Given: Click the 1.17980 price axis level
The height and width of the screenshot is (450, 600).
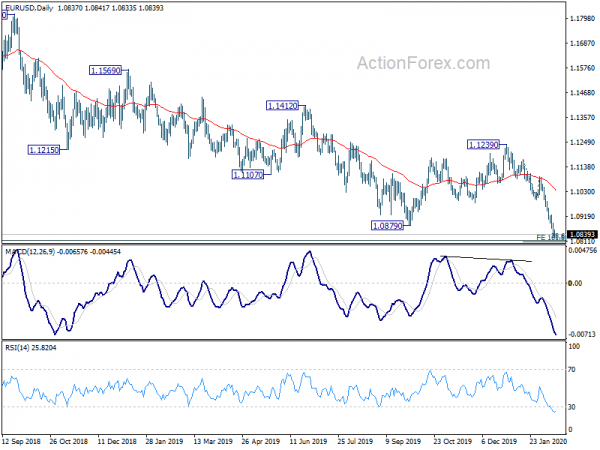Looking at the screenshot, I should (x=582, y=18).
